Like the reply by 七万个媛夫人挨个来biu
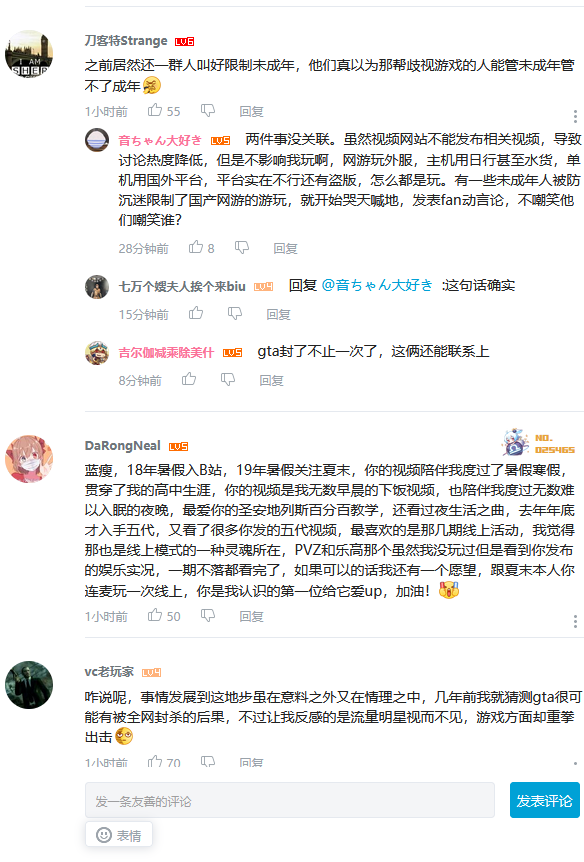The width and height of the screenshot is (584, 862). 196,313
